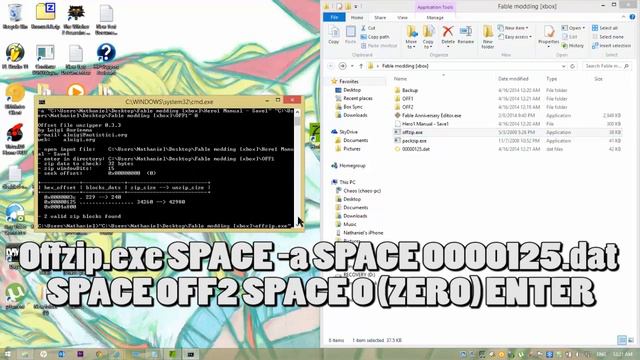The height and width of the screenshot is (360, 640).
Task: Open the Open dropdown in ribbon
Action: pos(573,28)
